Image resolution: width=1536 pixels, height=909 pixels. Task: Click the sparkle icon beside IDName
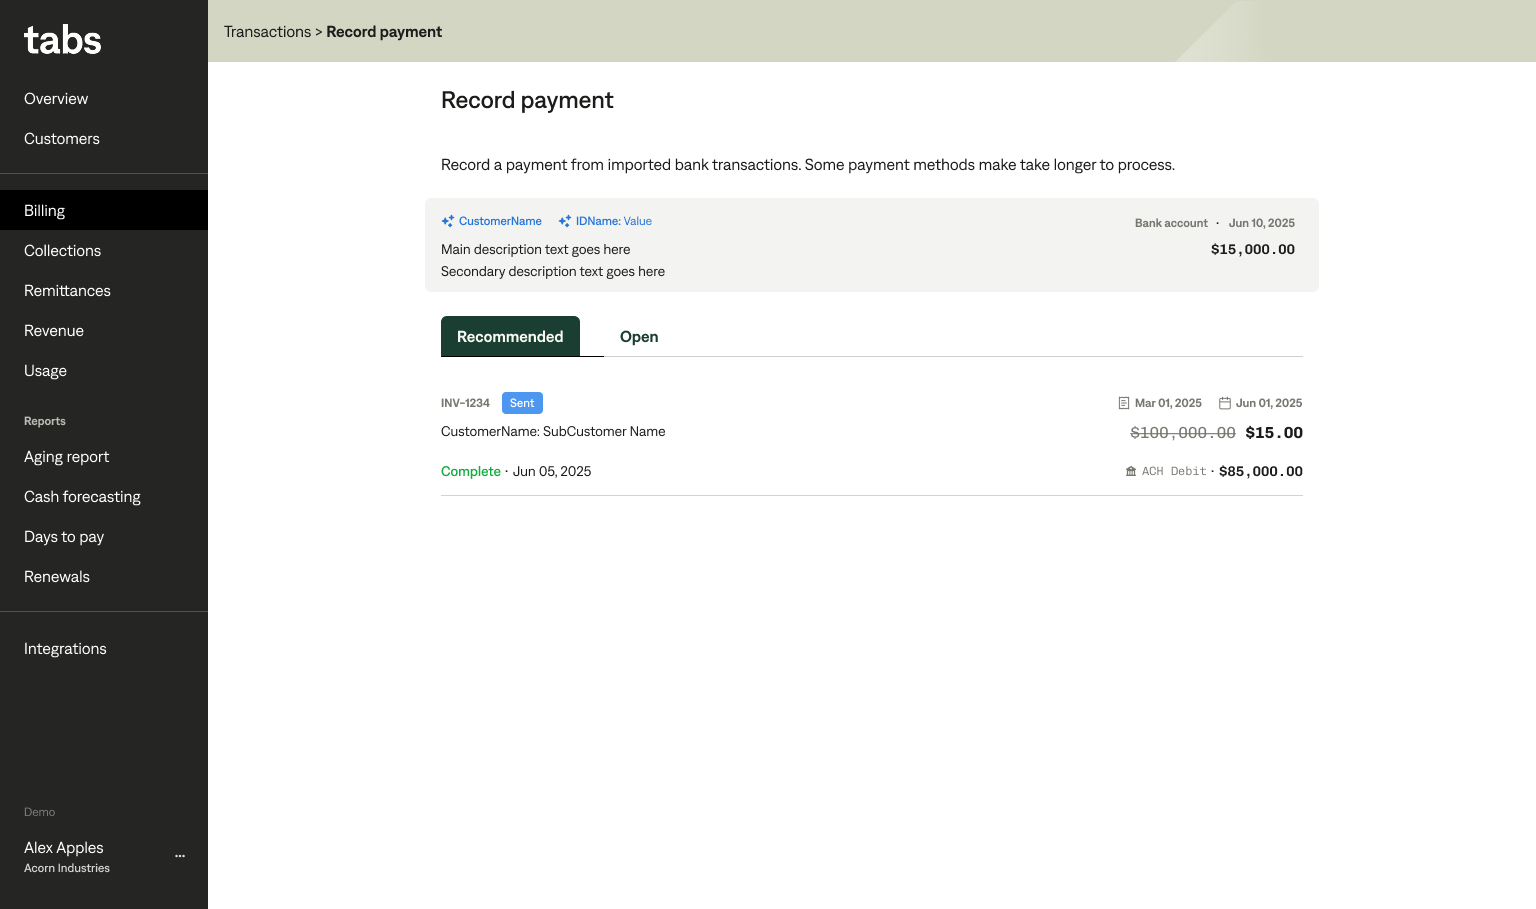[565, 221]
